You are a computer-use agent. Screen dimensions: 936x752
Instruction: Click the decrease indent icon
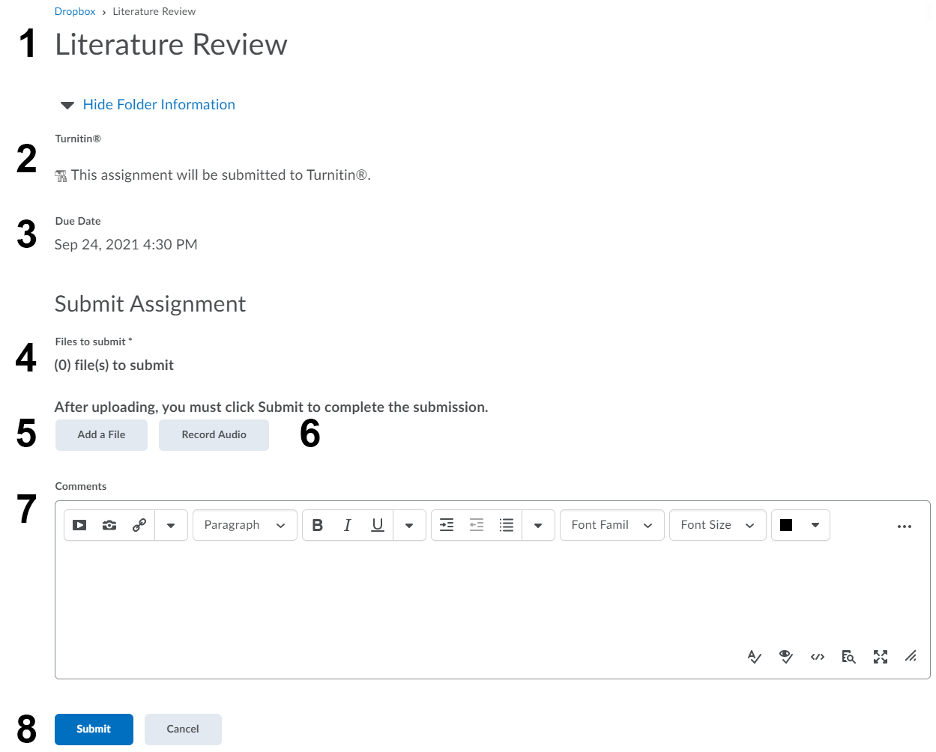pyautogui.click(x=476, y=525)
